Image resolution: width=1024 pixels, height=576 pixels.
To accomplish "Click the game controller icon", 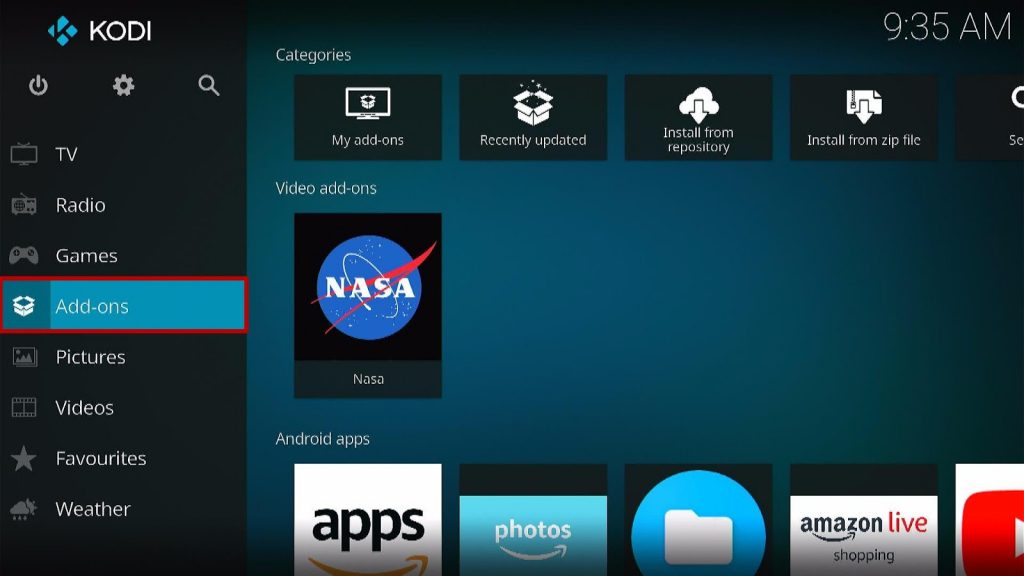I will pos(24,255).
